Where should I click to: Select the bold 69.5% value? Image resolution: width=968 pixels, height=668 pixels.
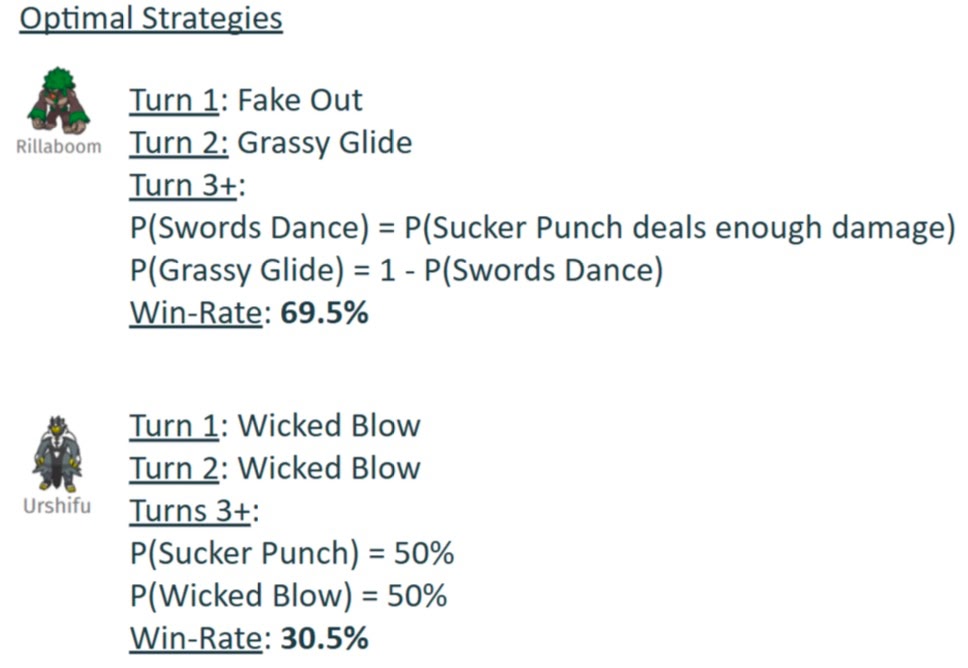[x=325, y=312]
